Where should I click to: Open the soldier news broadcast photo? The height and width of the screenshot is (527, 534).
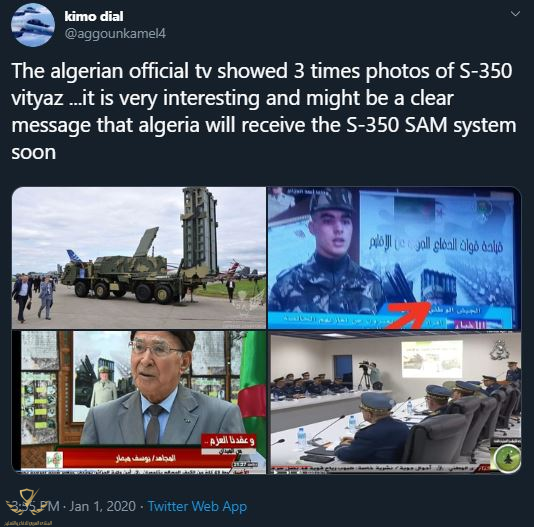point(394,258)
